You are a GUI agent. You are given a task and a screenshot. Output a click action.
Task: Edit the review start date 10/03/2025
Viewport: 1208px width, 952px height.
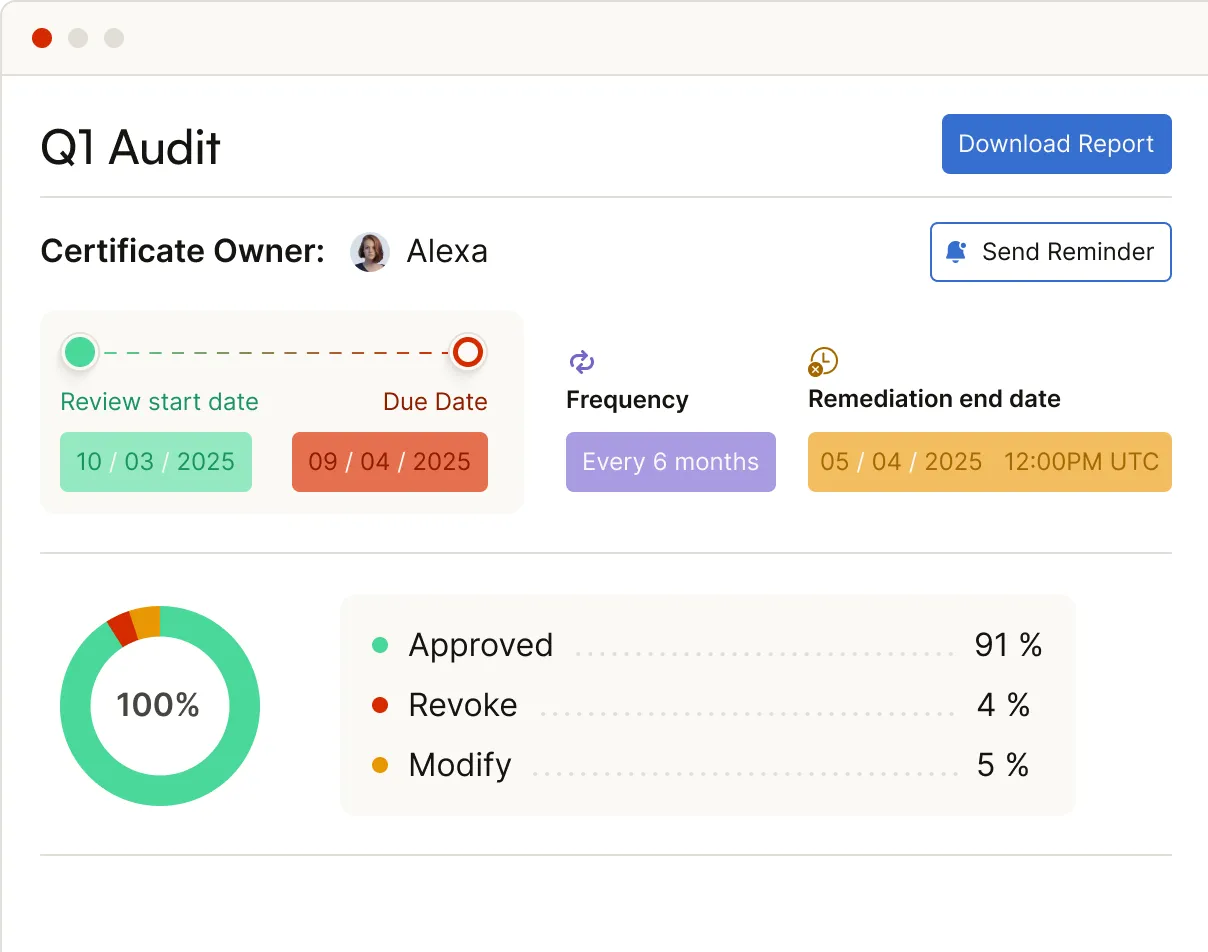(x=156, y=462)
